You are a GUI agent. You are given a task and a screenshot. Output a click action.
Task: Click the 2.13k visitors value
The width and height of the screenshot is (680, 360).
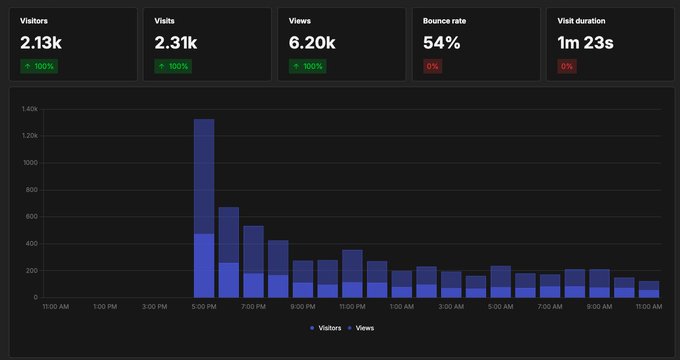[41, 43]
